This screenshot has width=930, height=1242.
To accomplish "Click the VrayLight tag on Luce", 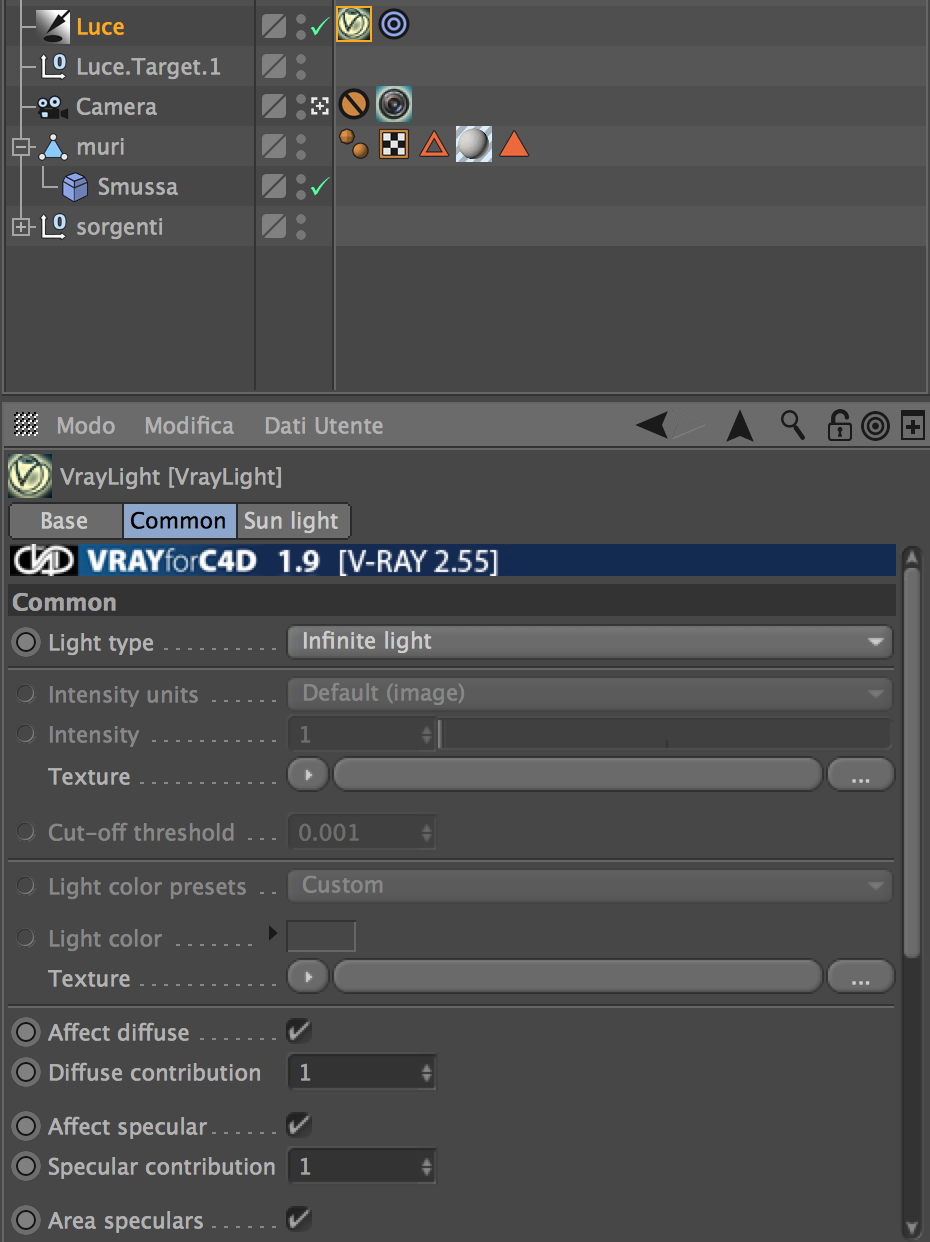I will pyautogui.click(x=354, y=24).
